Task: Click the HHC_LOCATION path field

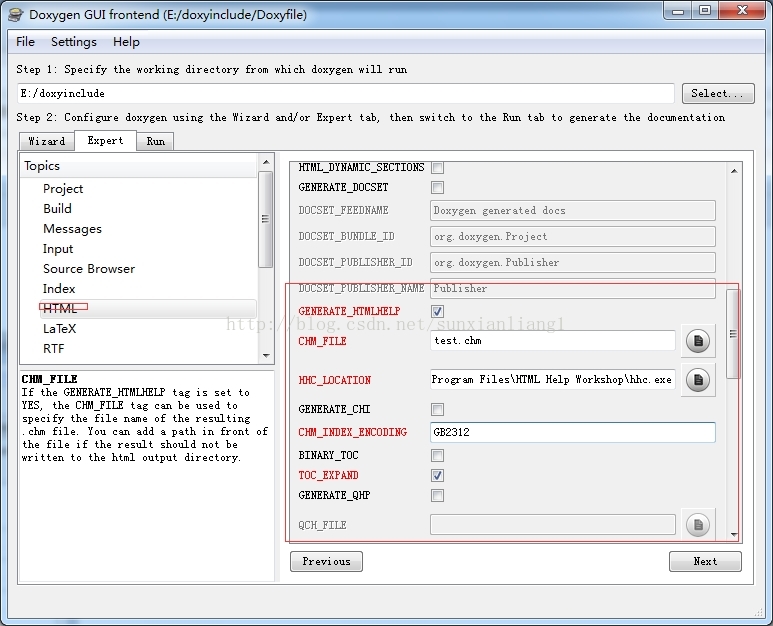Action: coord(553,380)
